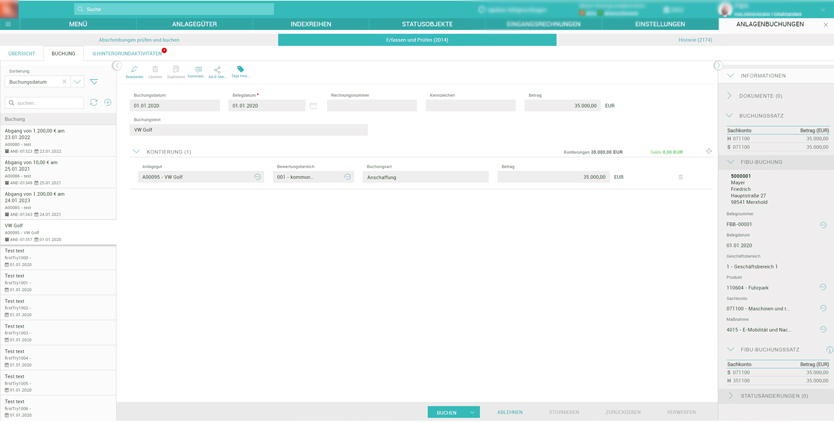The height and width of the screenshot is (423, 834).
Task: Click the Bearbeiten pencil icon
Action: point(134,71)
